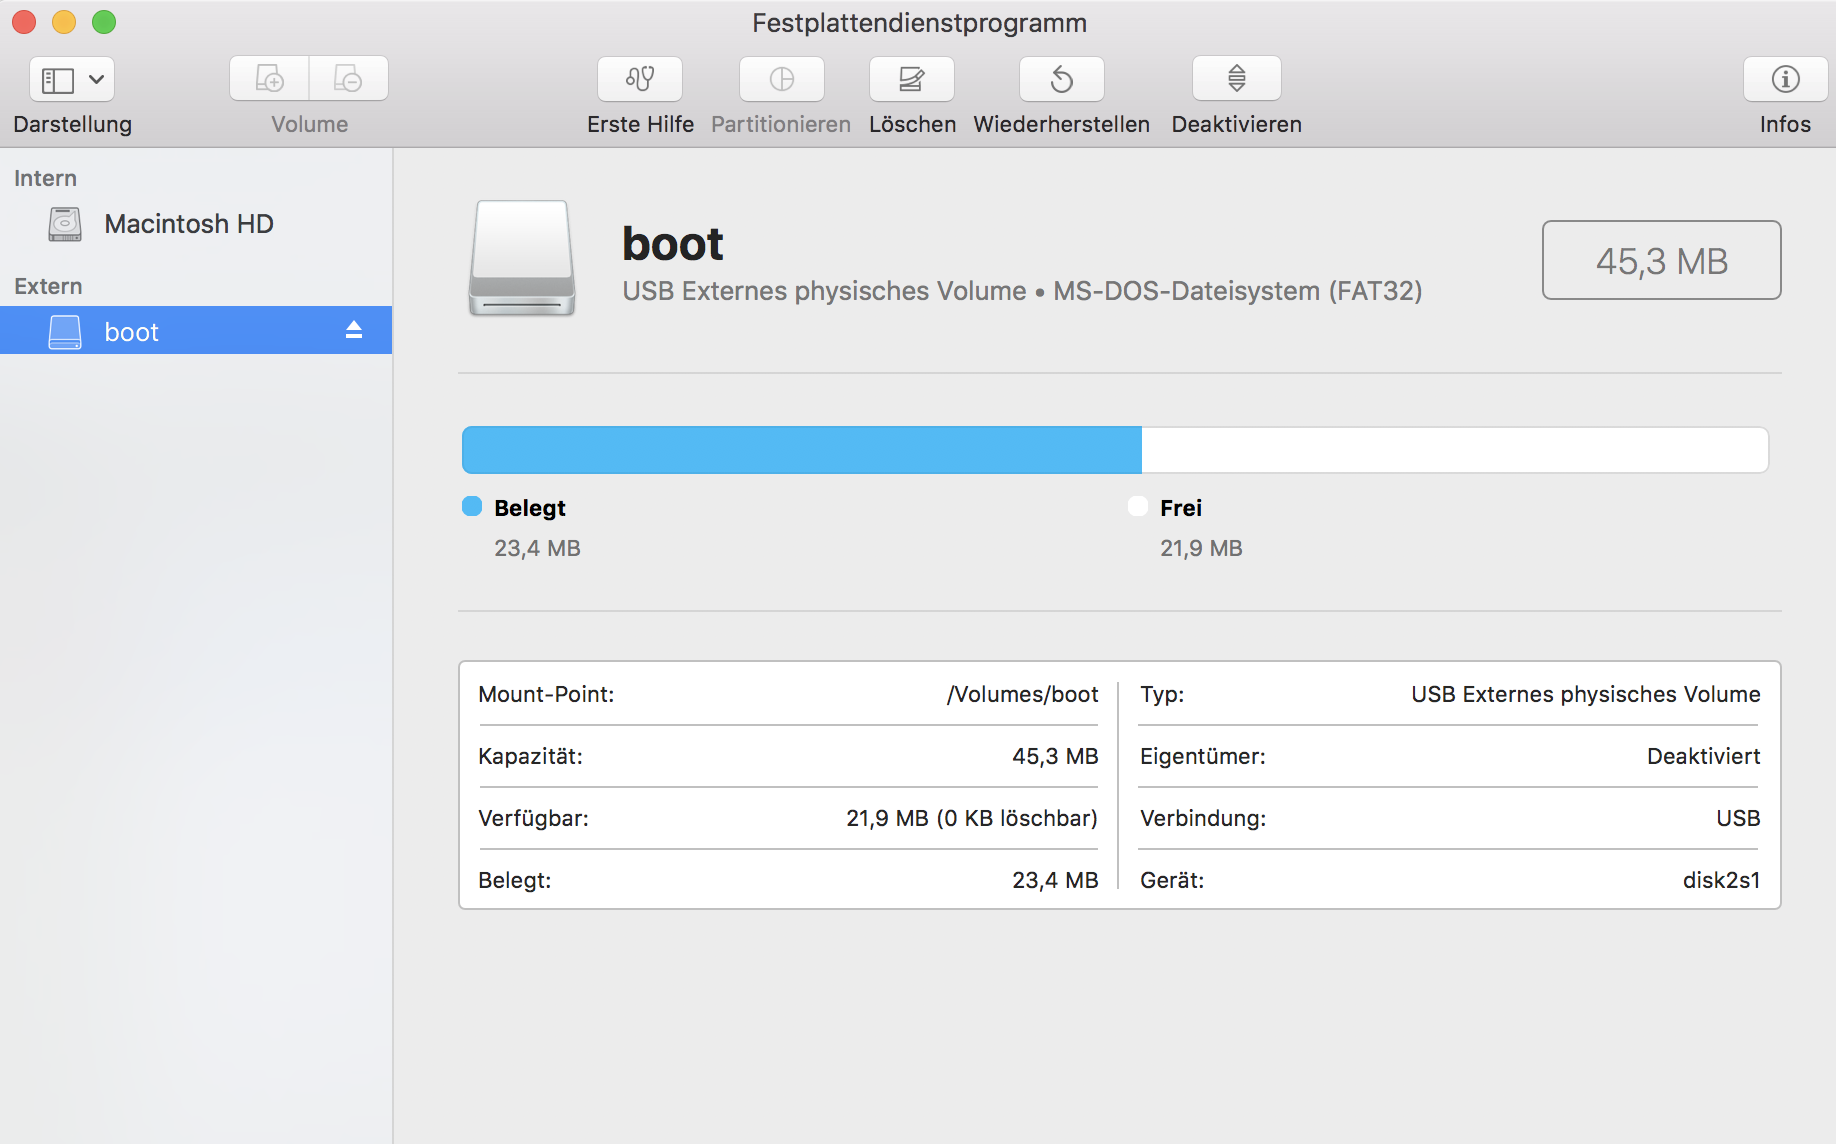Click the Eigentümer value Deaktiviert
Image resolution: width=1836 pixels, height=1144 pixels.
1704,756
